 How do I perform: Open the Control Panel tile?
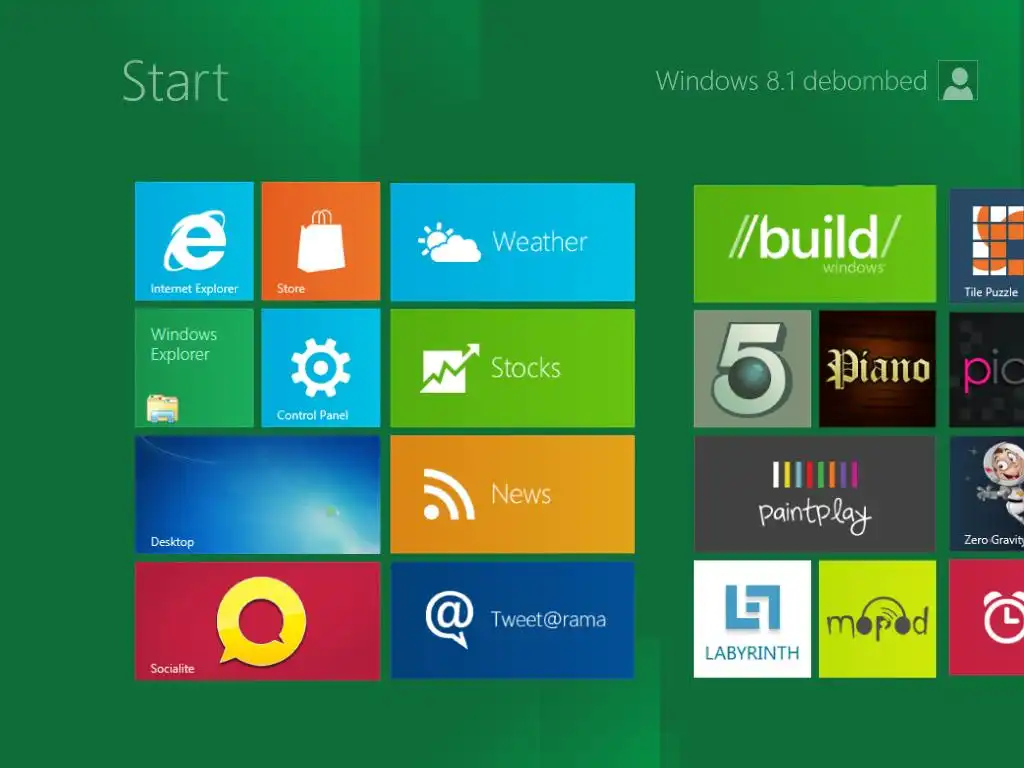click(x=321, y=368)
